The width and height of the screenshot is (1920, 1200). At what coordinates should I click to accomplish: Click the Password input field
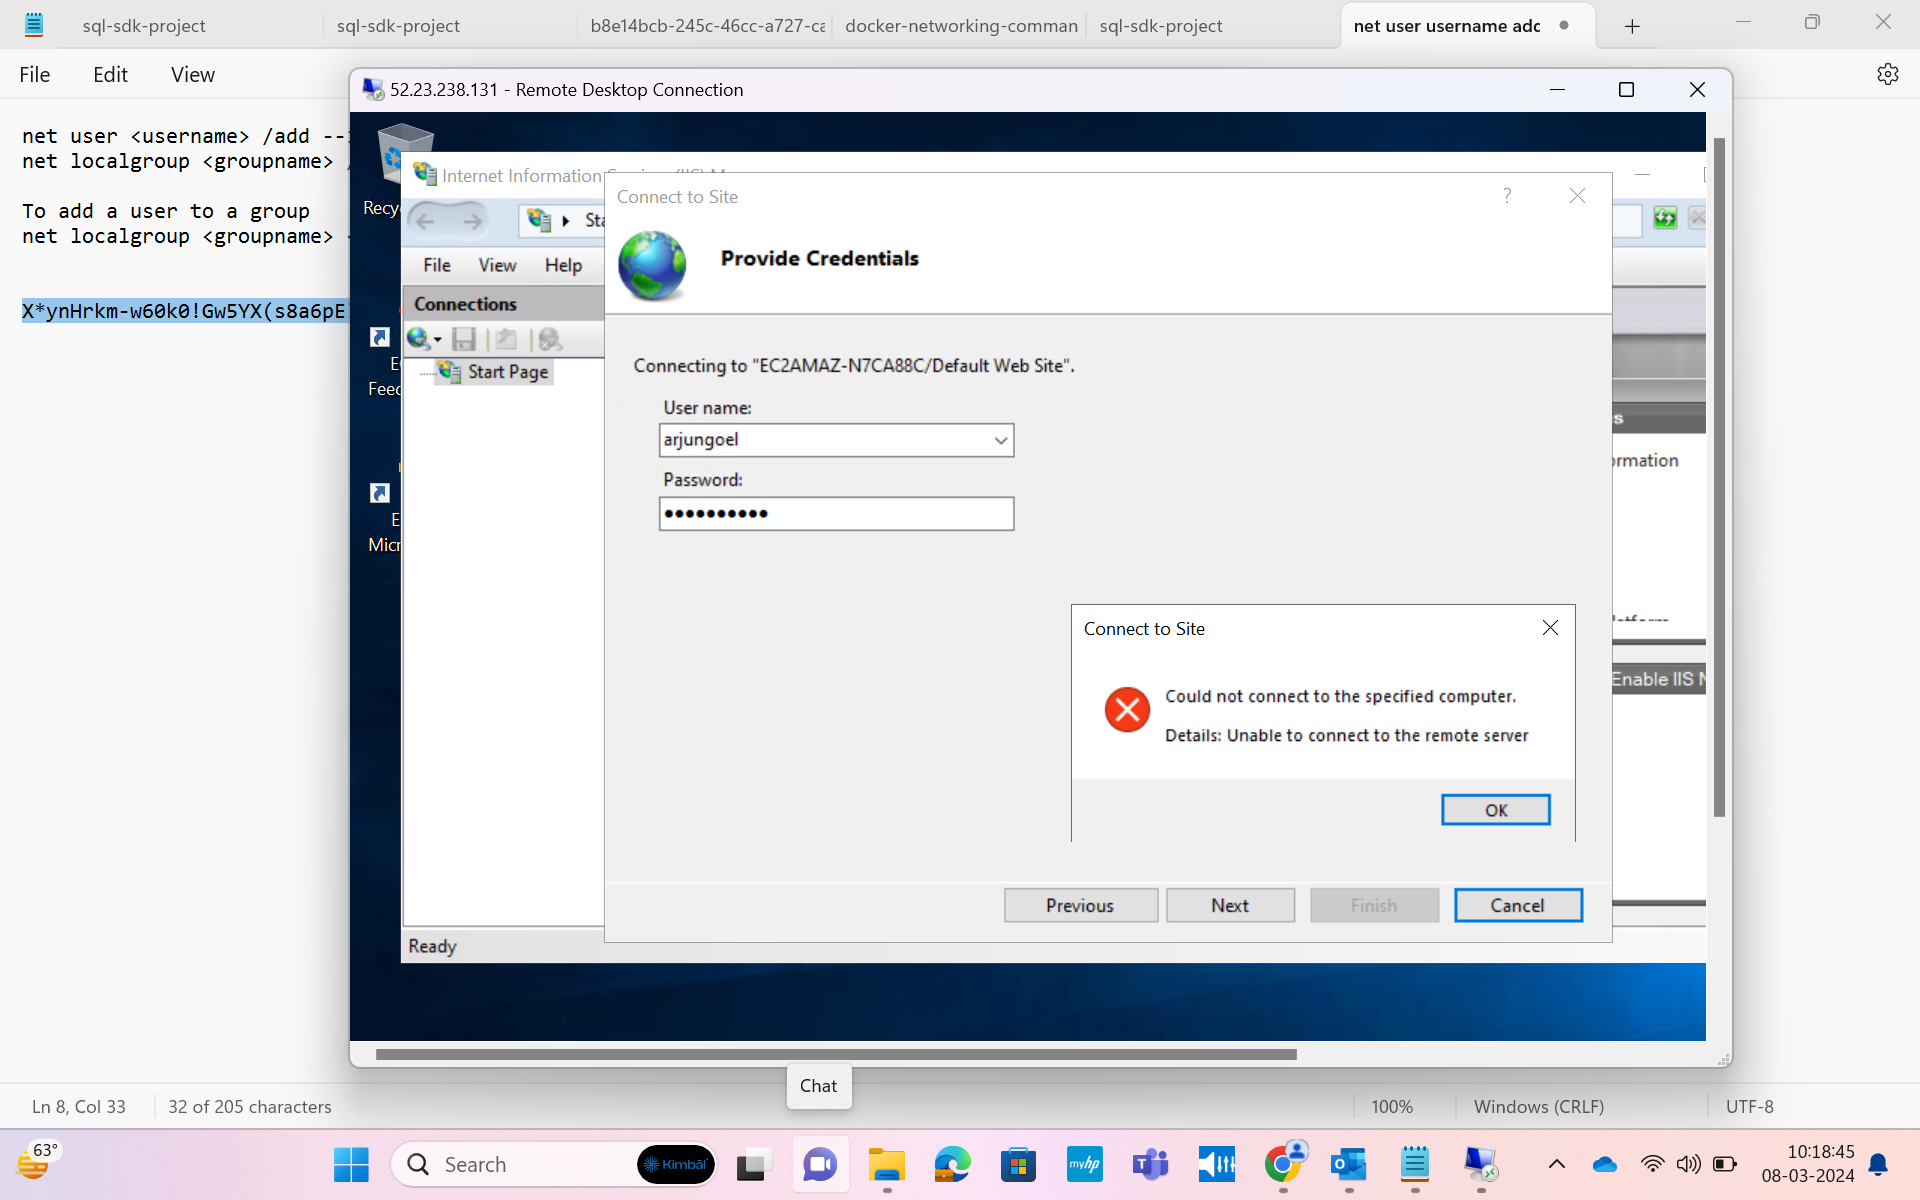pyautogui.click(x=836, y=514)
